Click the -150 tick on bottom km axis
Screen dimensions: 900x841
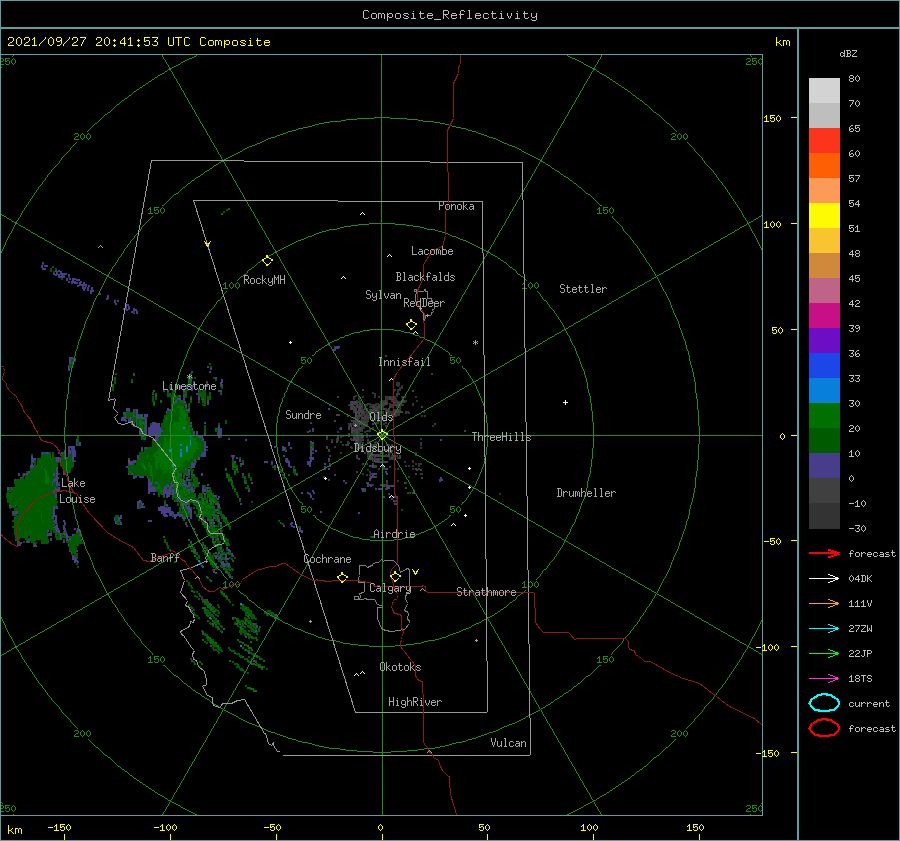pos(59,827)
